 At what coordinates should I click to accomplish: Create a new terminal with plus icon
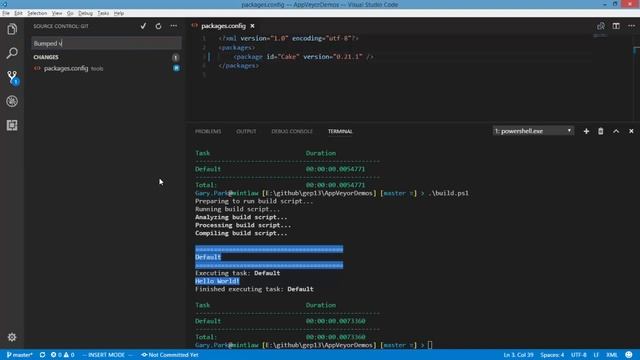pyautogui.click(x=586, y=131)
